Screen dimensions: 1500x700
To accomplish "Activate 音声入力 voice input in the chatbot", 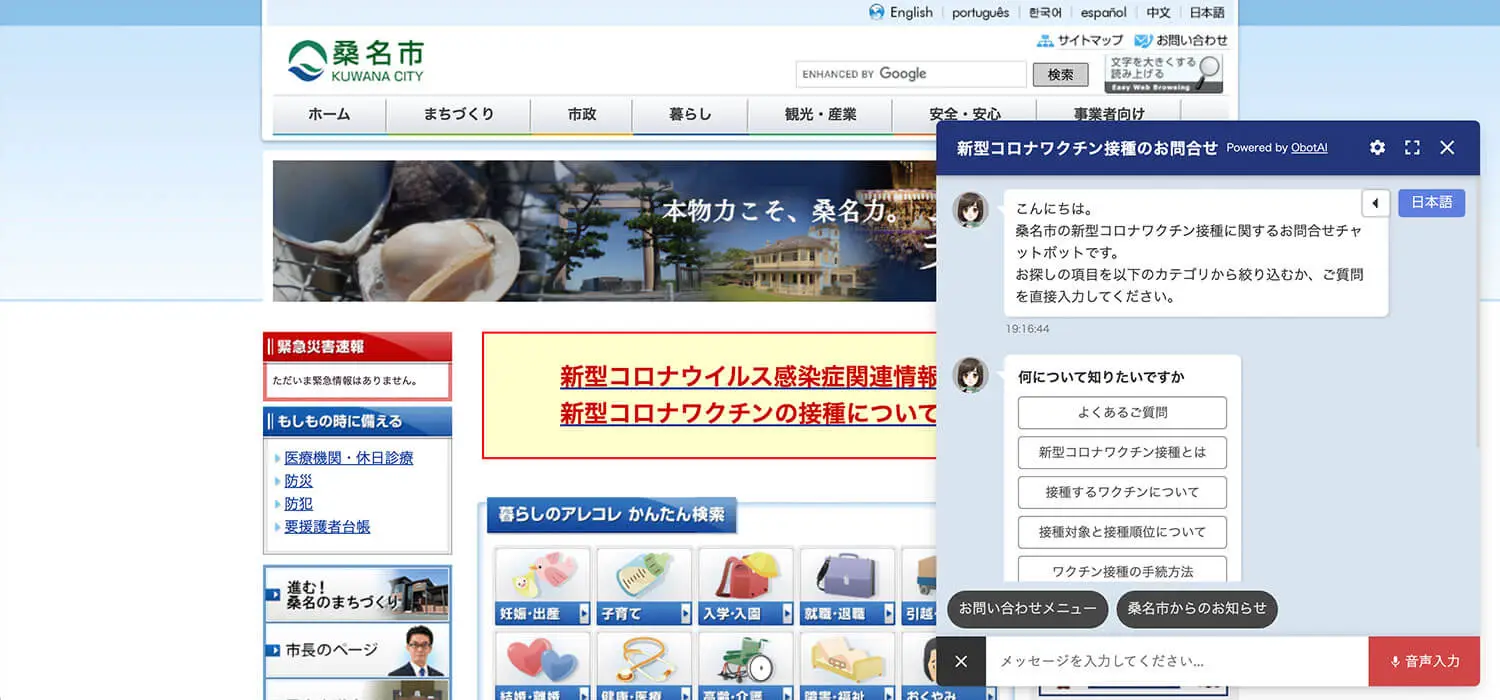I will [x=1425, y=661].
